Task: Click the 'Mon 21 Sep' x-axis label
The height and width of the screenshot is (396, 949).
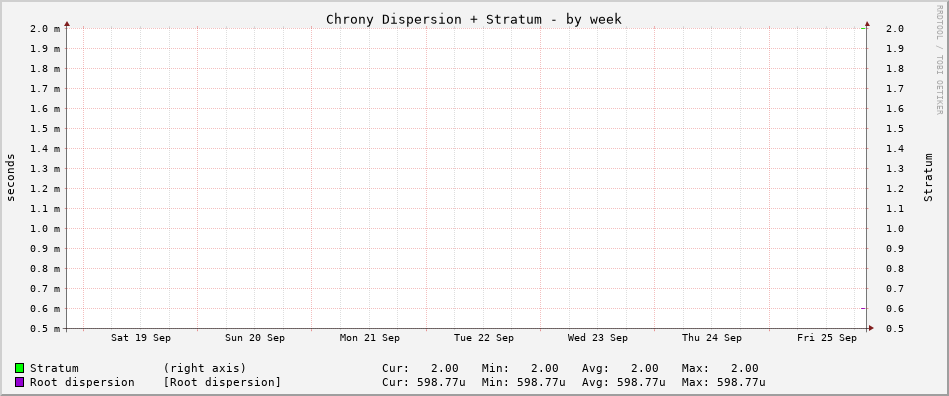Action: point(369,338)
